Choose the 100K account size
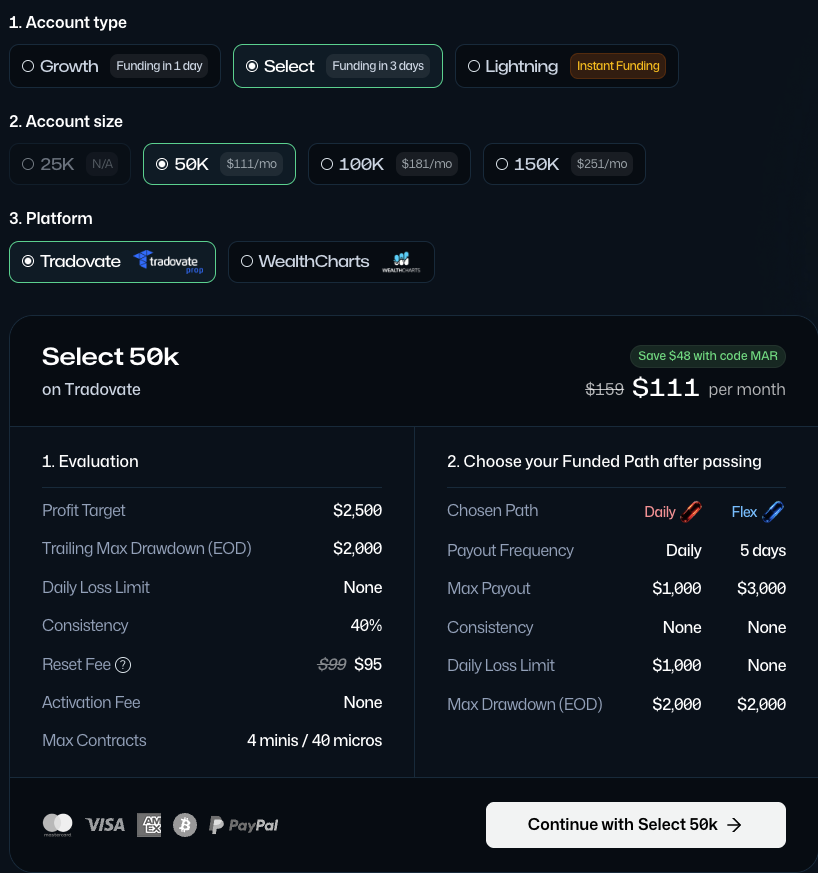 pyautogui.click(x=389, y=164)
